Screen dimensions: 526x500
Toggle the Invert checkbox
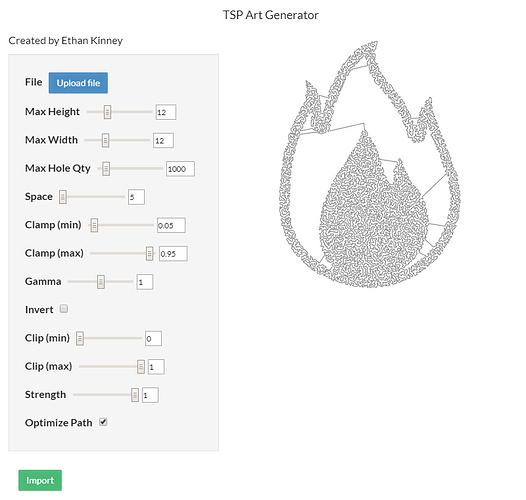click(x=64, y=308)
